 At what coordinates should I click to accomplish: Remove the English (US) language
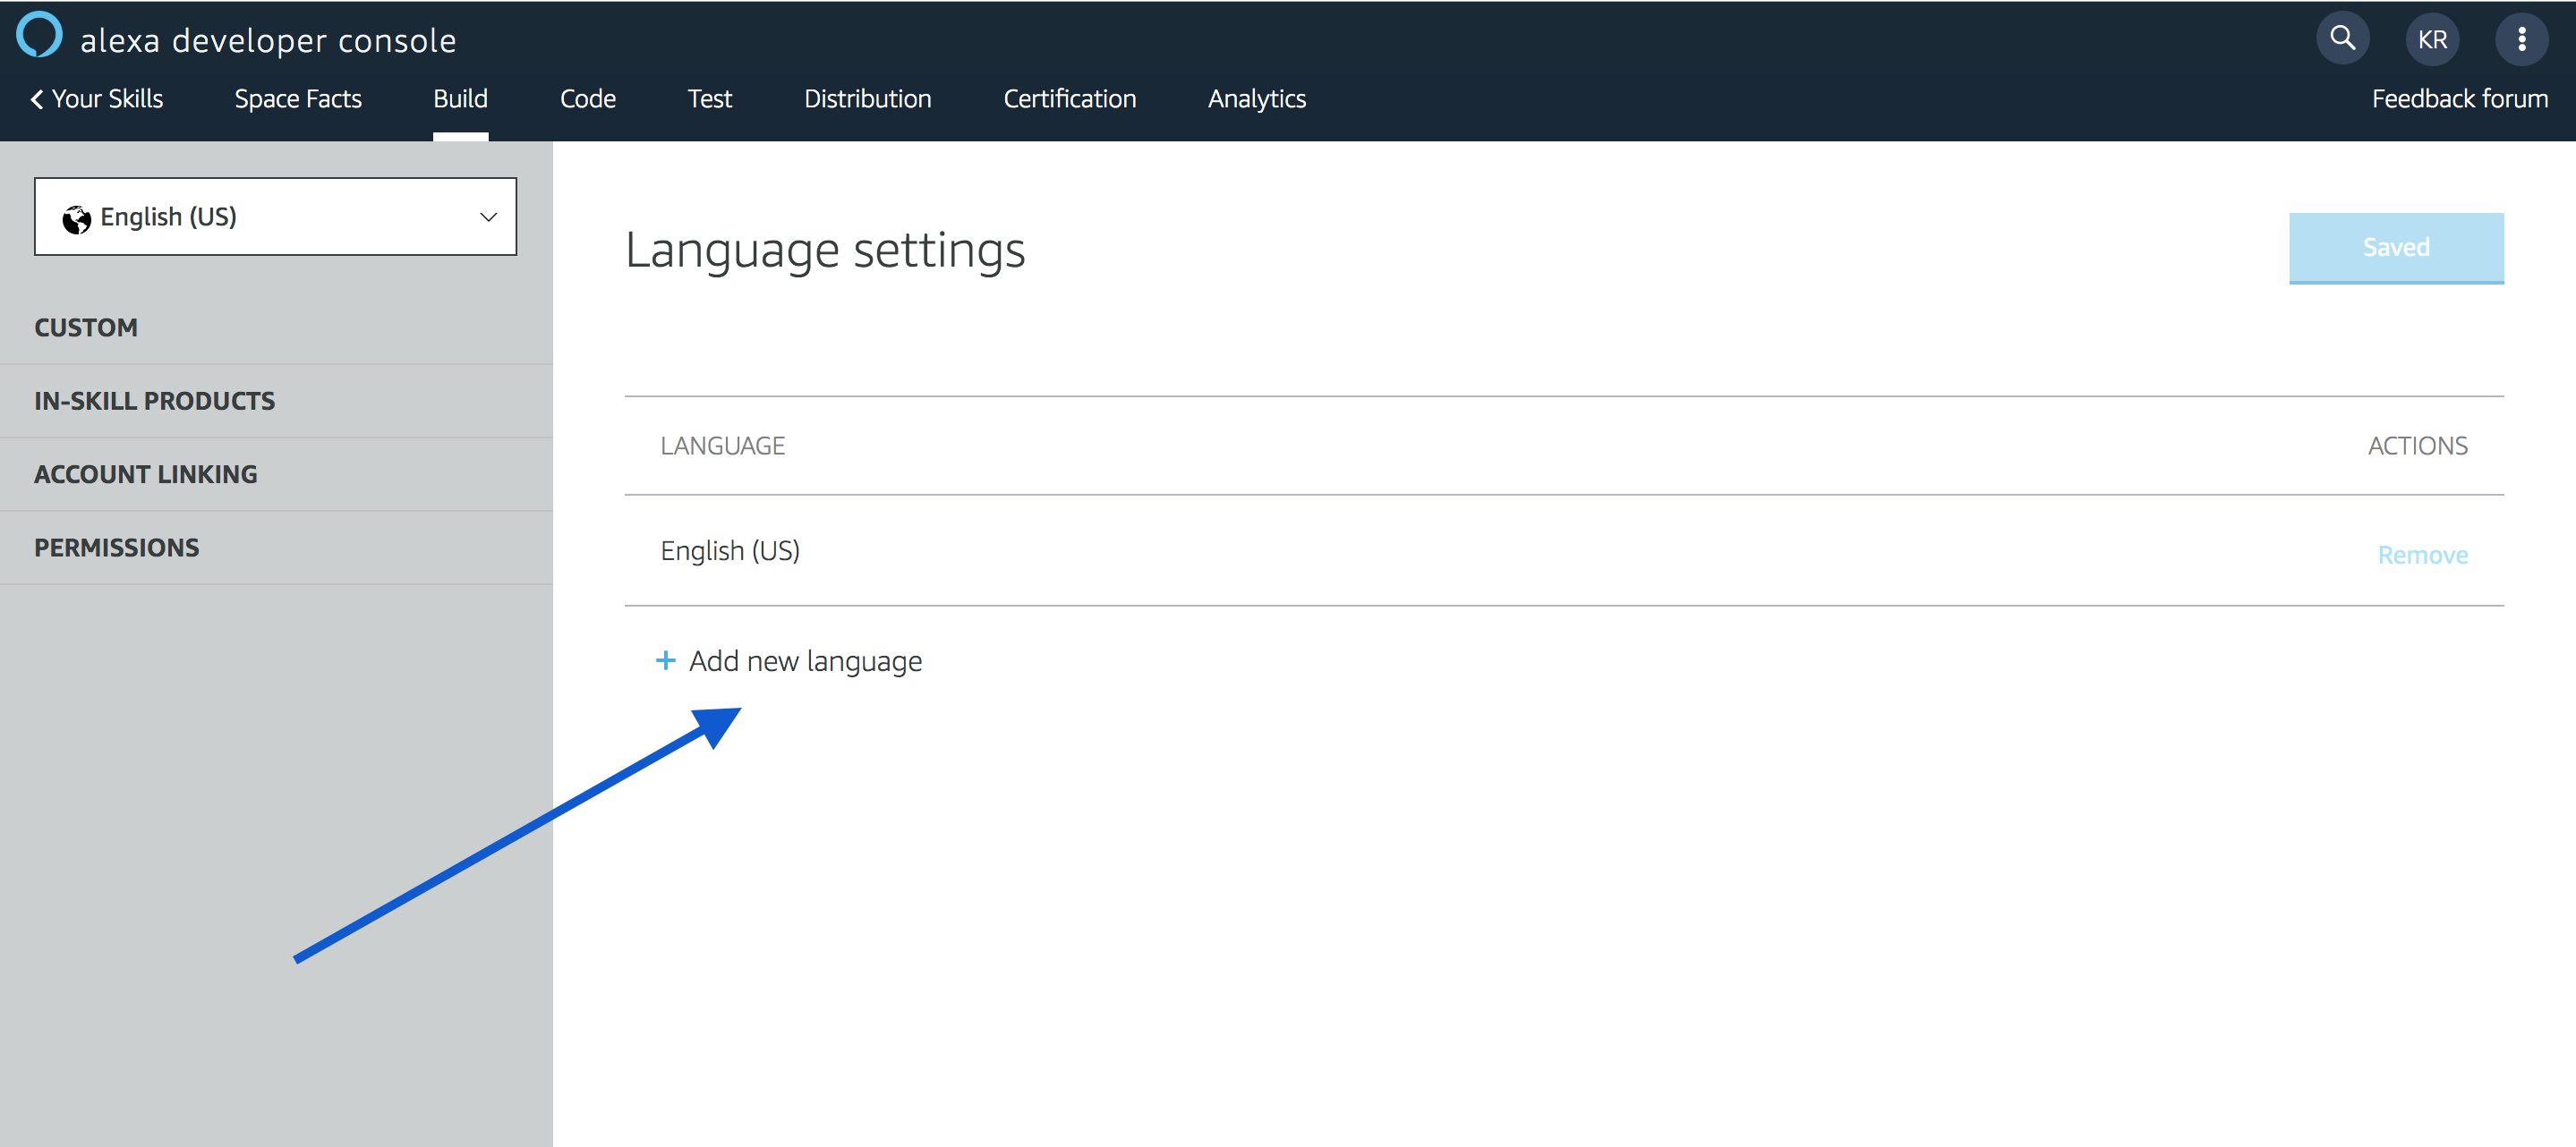click(x=2423, y=554)
